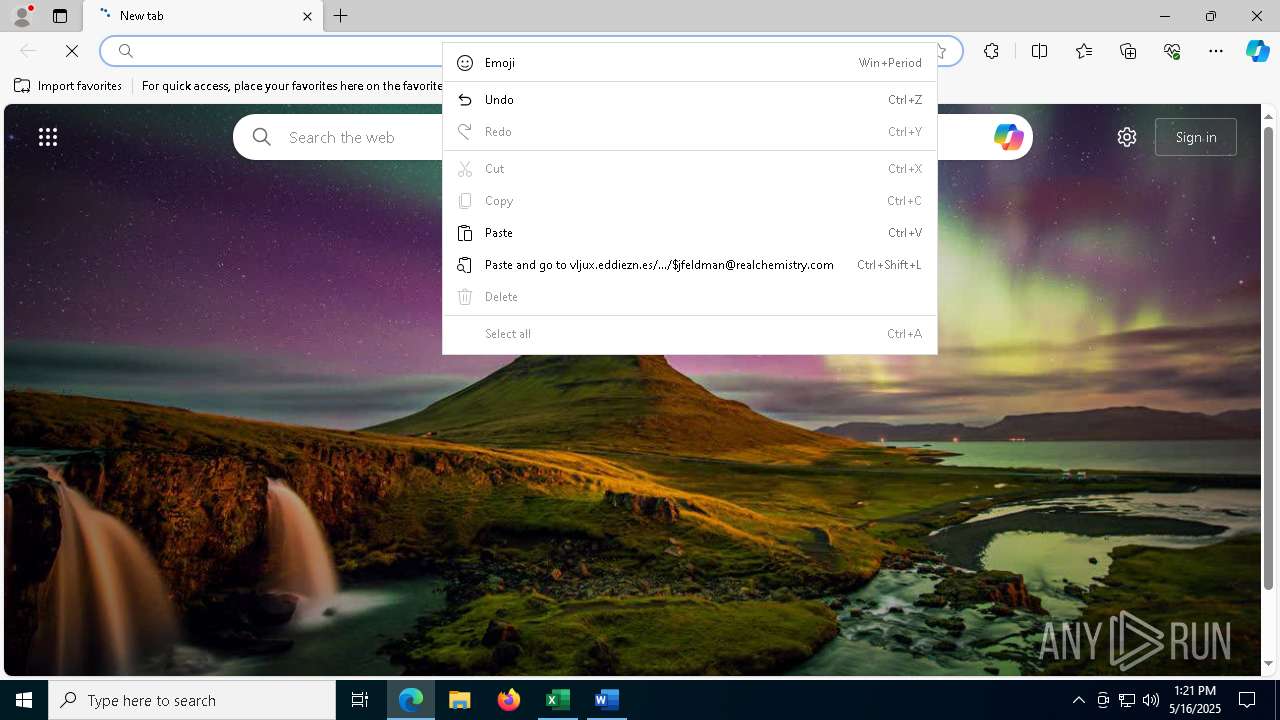
Task: Choose Cut in context menu
Action: point(690,169)
